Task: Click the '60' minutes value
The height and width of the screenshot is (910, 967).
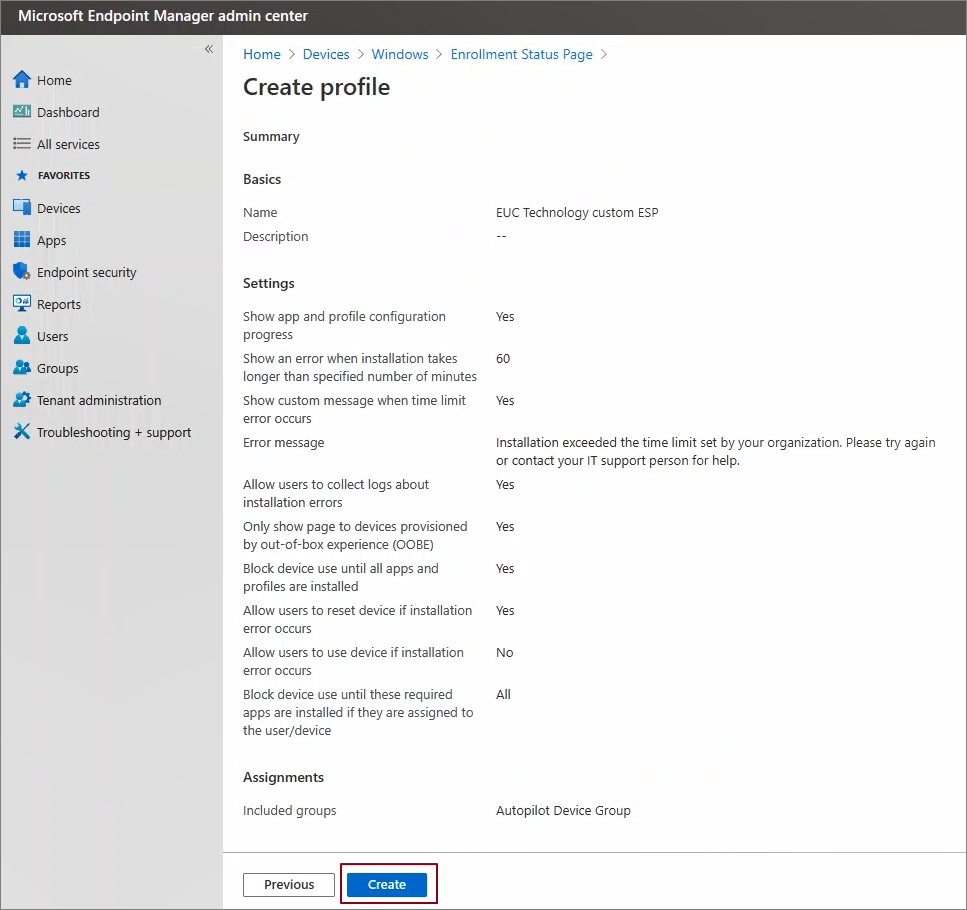Action: point(503,359)
